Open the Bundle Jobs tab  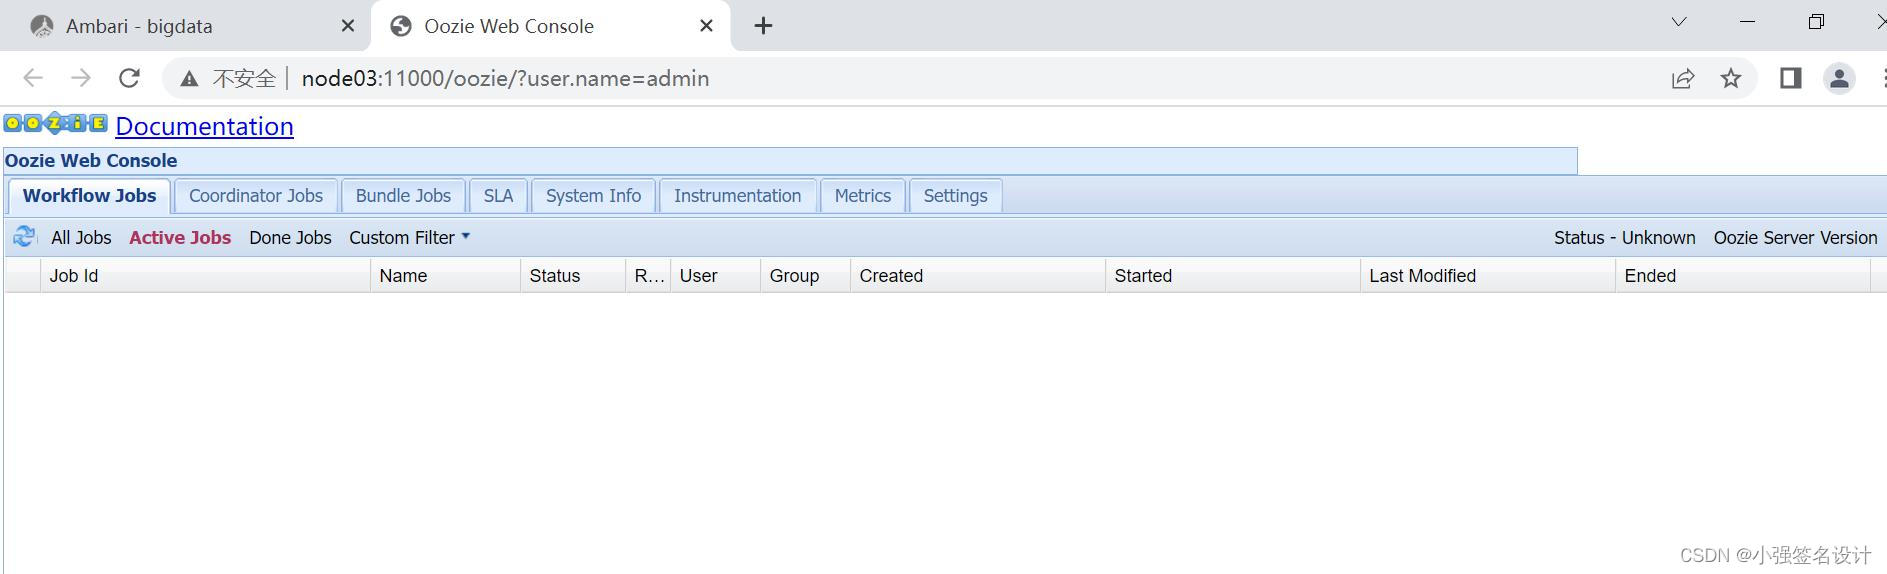pyautogui.click(x=403, y=196)
